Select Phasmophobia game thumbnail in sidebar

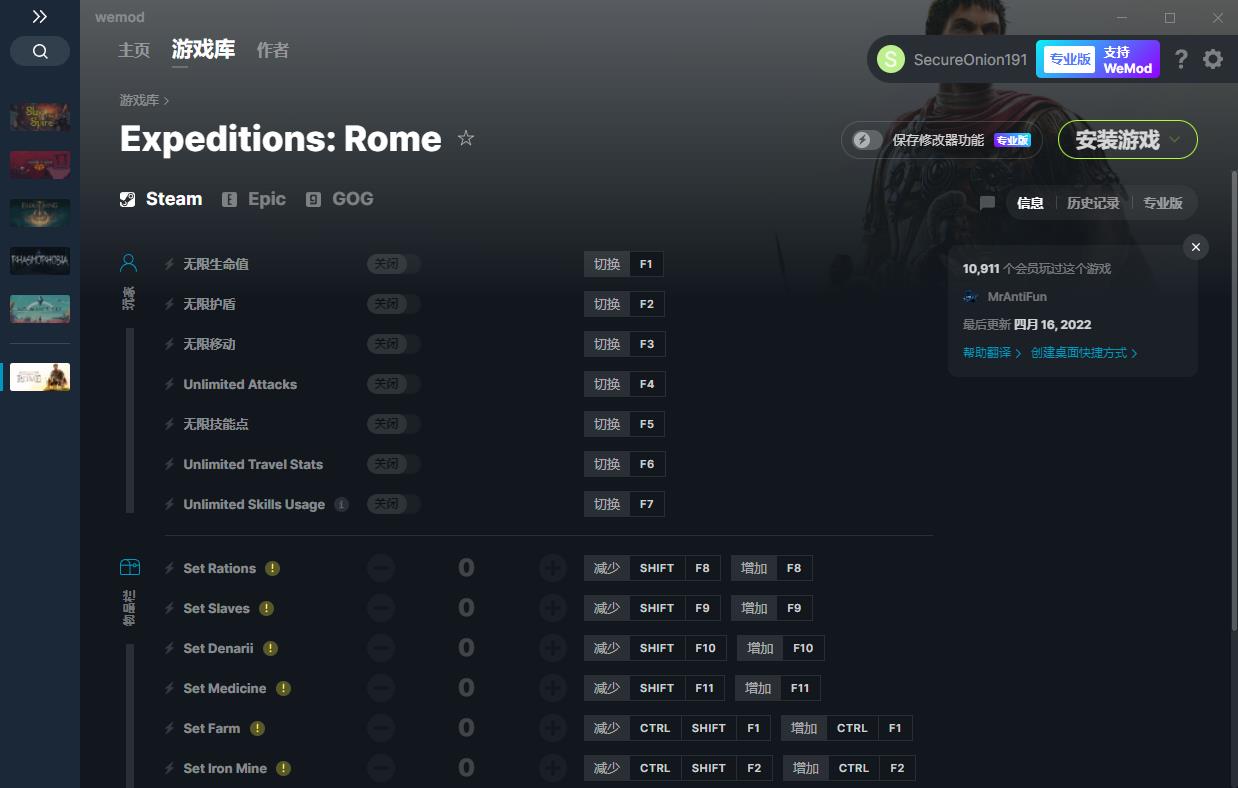coord(40,261)
